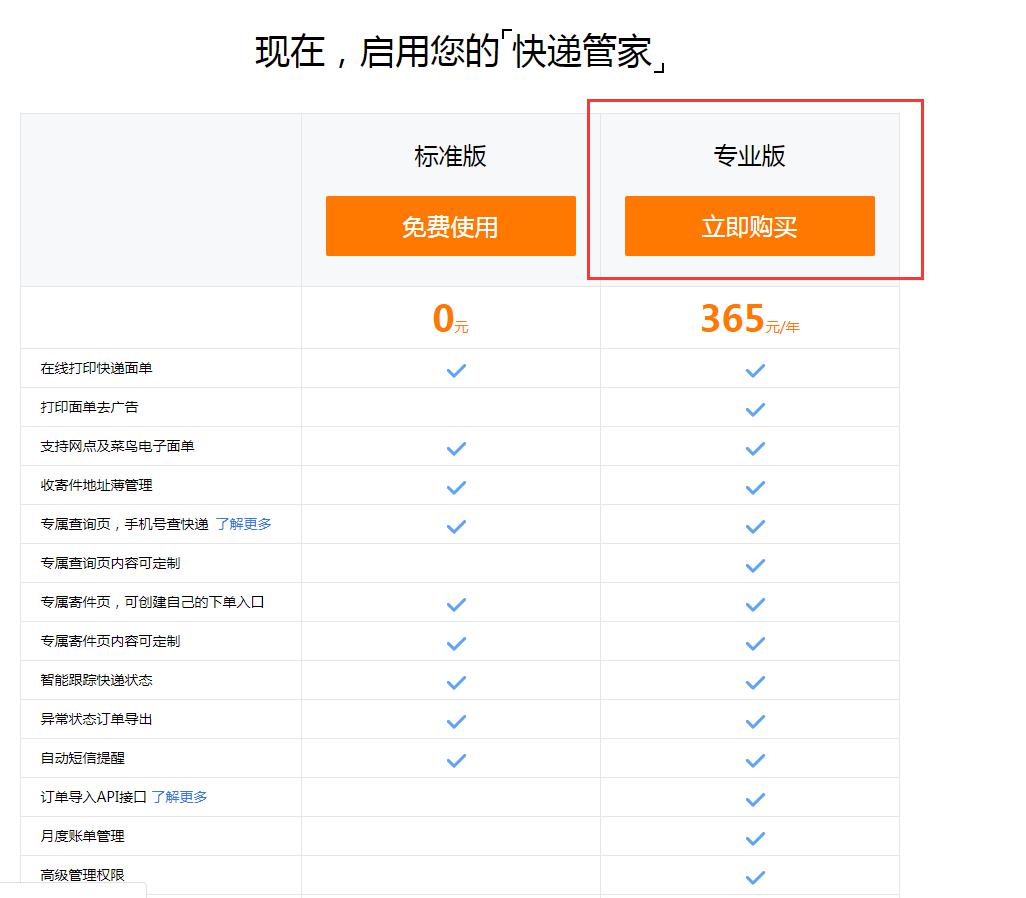This screenshot has width=1026, height=898.
Task: Click 标准版 checkmark for 在线打印快递面单
Action: click(x=456, y=370)
